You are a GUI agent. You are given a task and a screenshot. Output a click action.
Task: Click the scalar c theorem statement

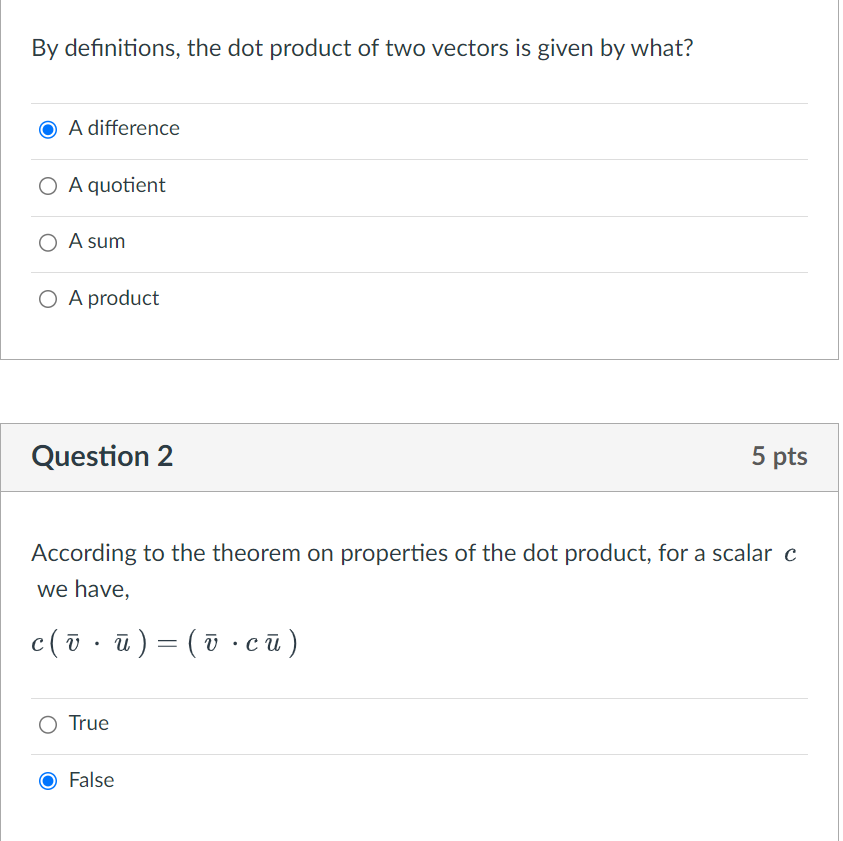413,570
